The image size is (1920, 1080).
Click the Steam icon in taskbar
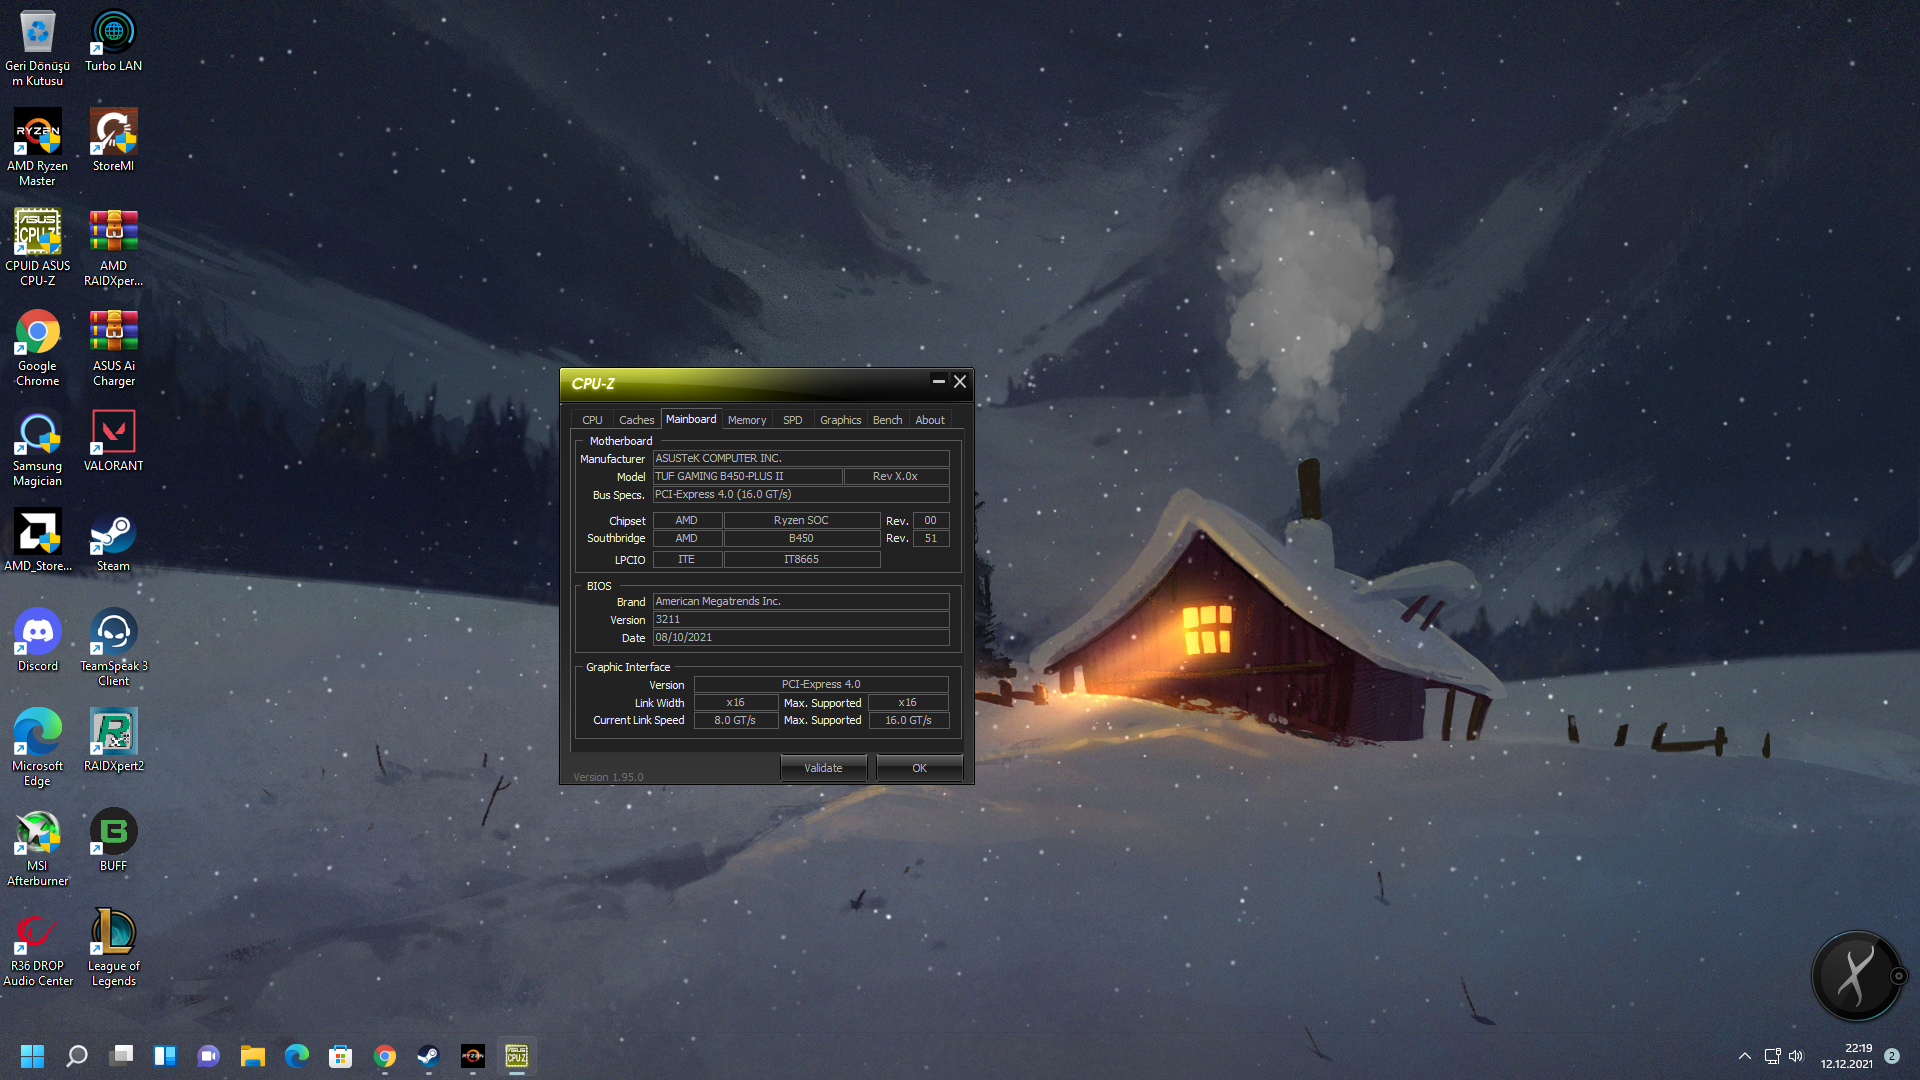428,1056
